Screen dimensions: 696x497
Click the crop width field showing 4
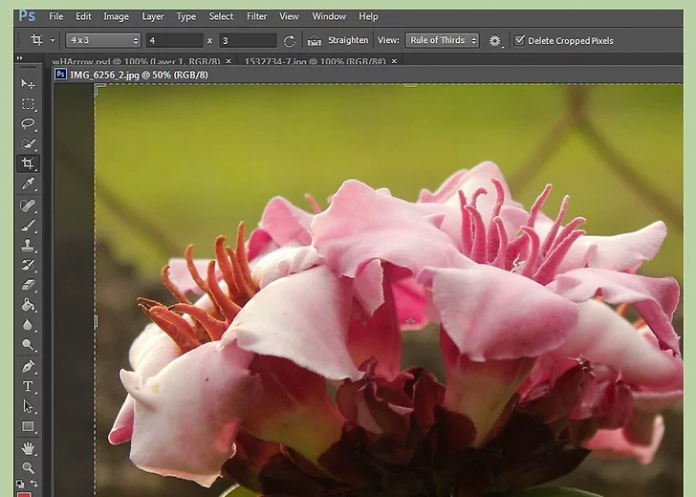tap(174, 41)
